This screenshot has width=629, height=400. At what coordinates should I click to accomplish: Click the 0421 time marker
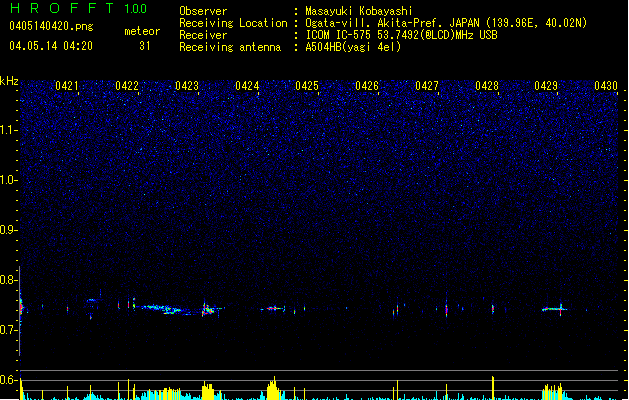coord(67,86)
